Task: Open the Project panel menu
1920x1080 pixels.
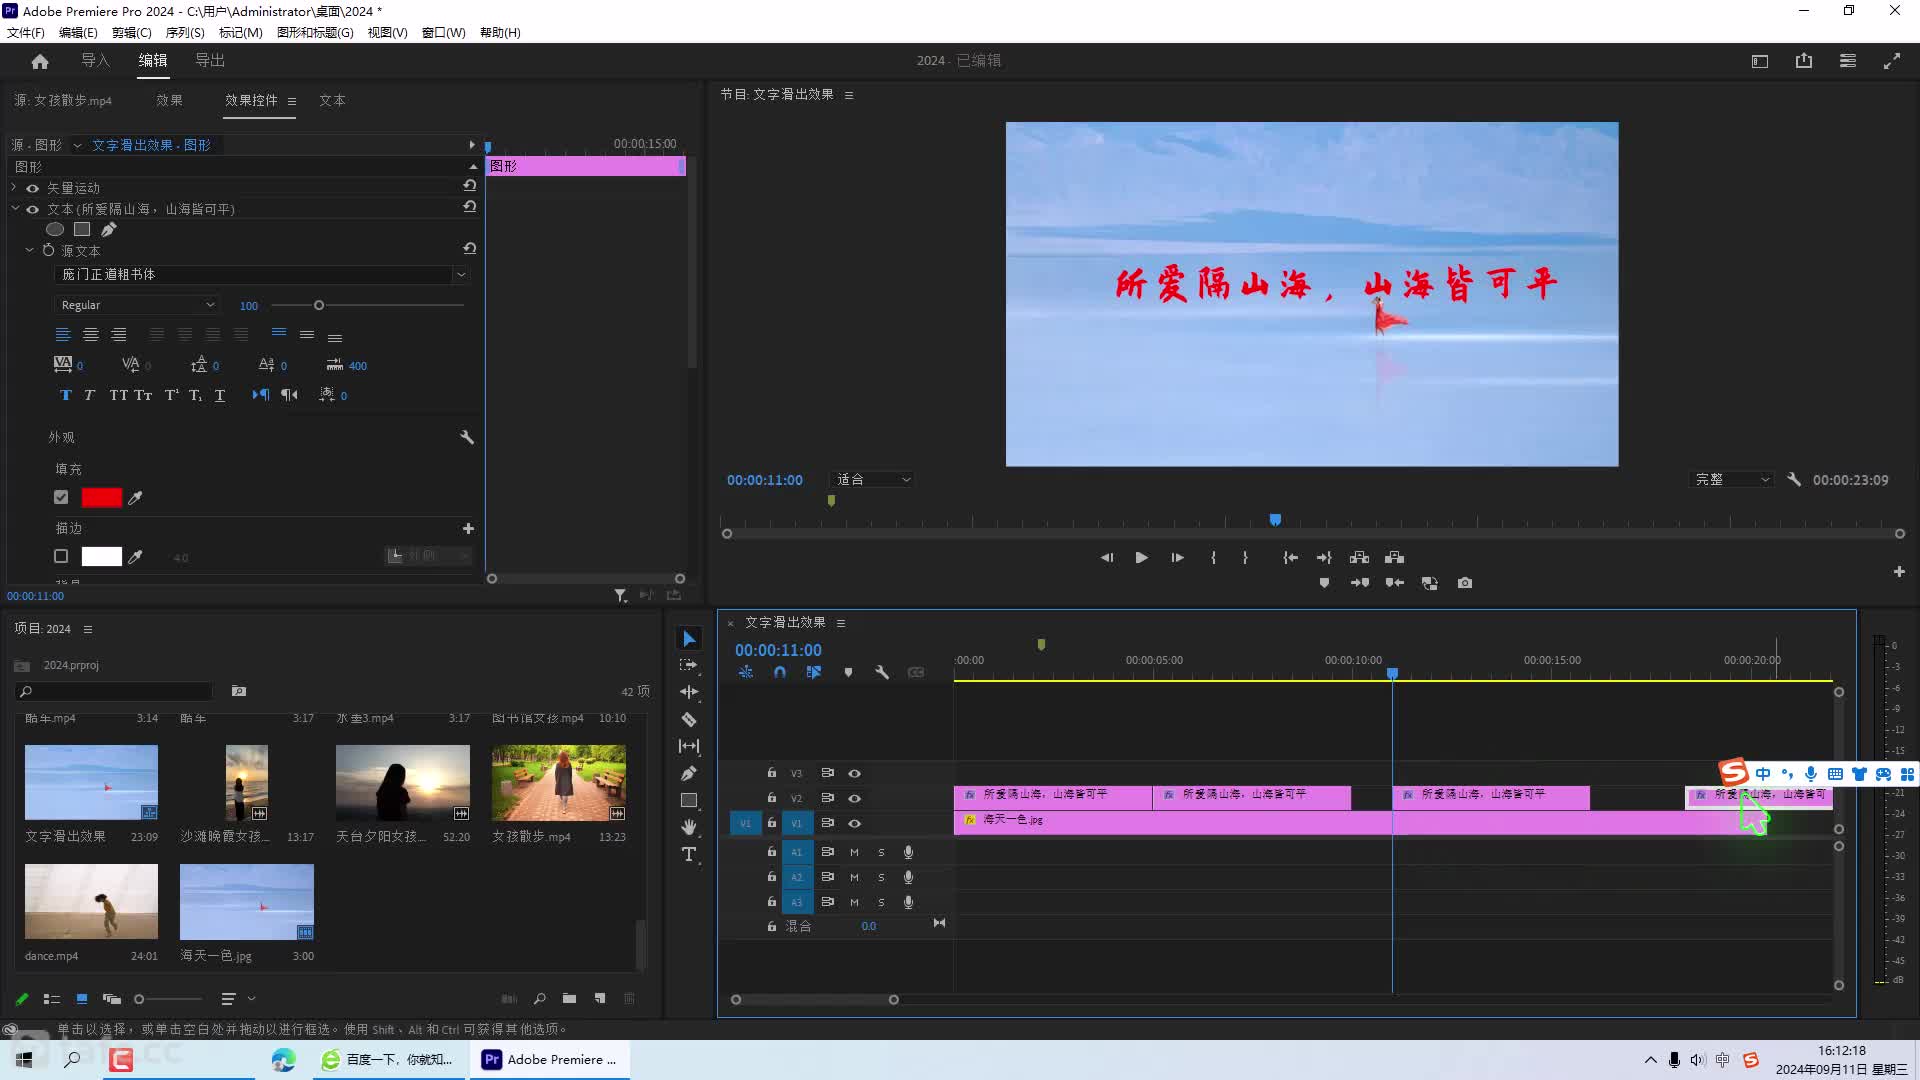Action: [x=88, y=629]
